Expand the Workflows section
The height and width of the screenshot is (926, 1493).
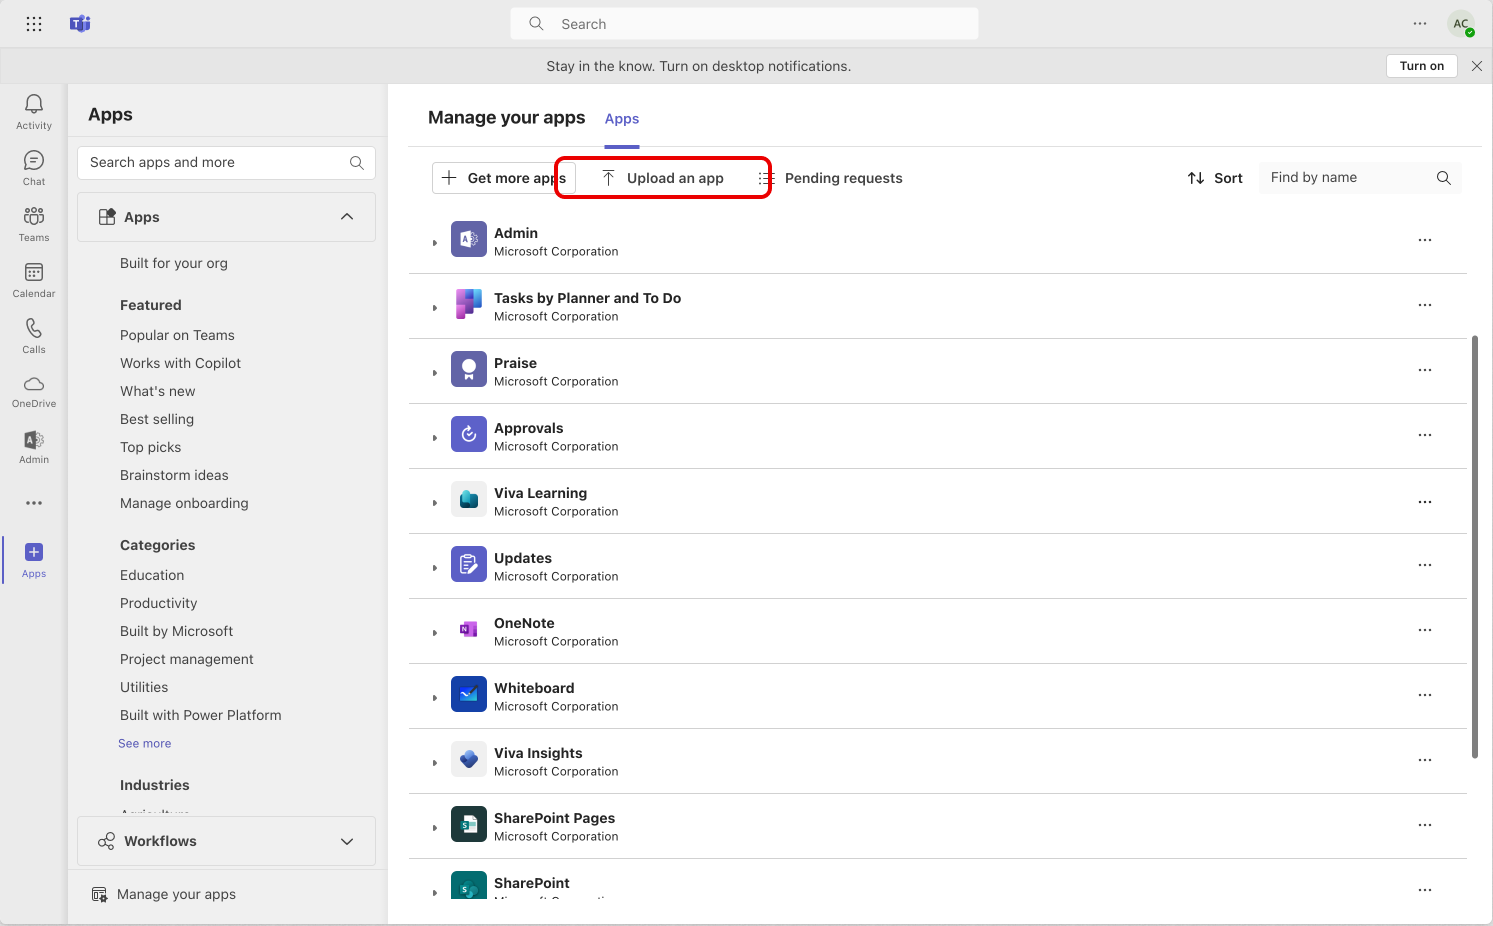(347, 841)
